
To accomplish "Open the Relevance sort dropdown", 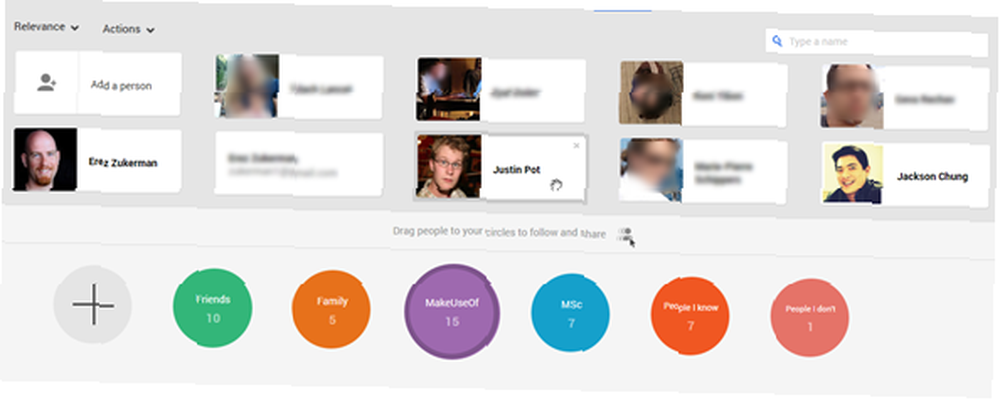I will coord(47,27).
